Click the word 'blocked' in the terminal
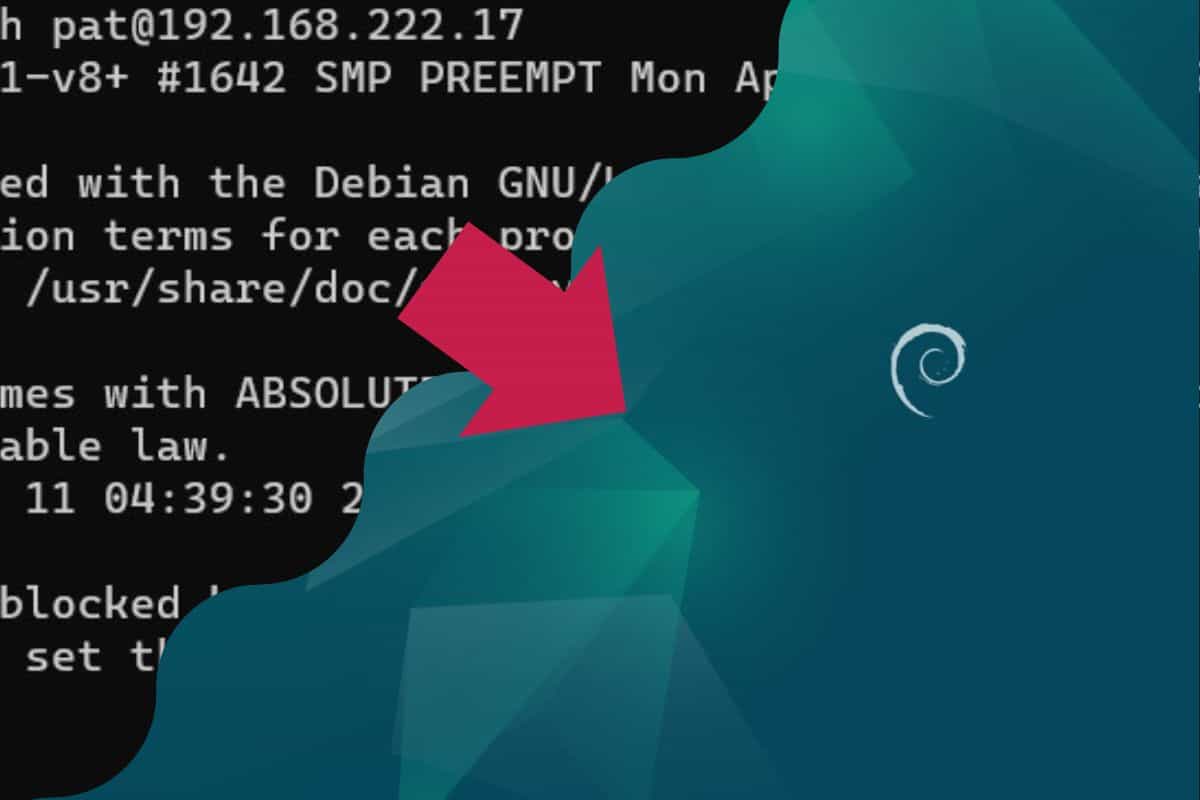 (90, 603)
